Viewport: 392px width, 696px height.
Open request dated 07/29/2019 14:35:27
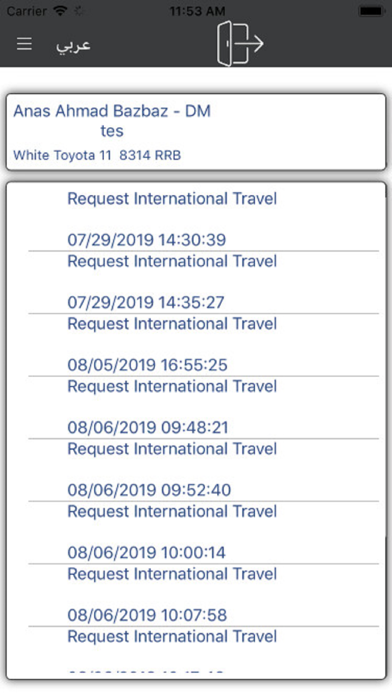[x=203, y=282]
